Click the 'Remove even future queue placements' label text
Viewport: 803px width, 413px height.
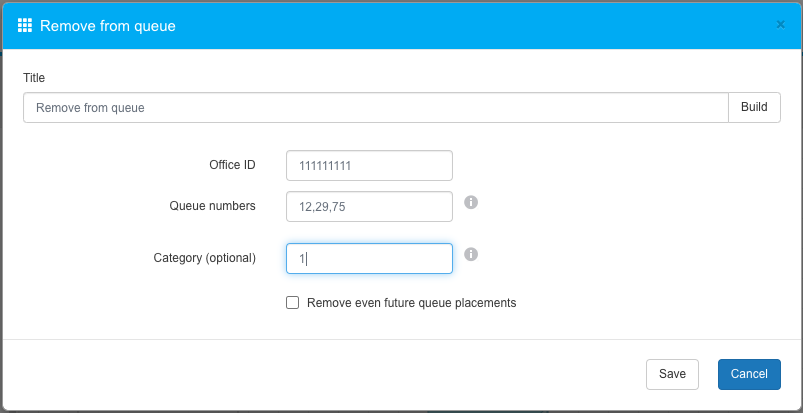pyautogui.click(x=411, y=302)
